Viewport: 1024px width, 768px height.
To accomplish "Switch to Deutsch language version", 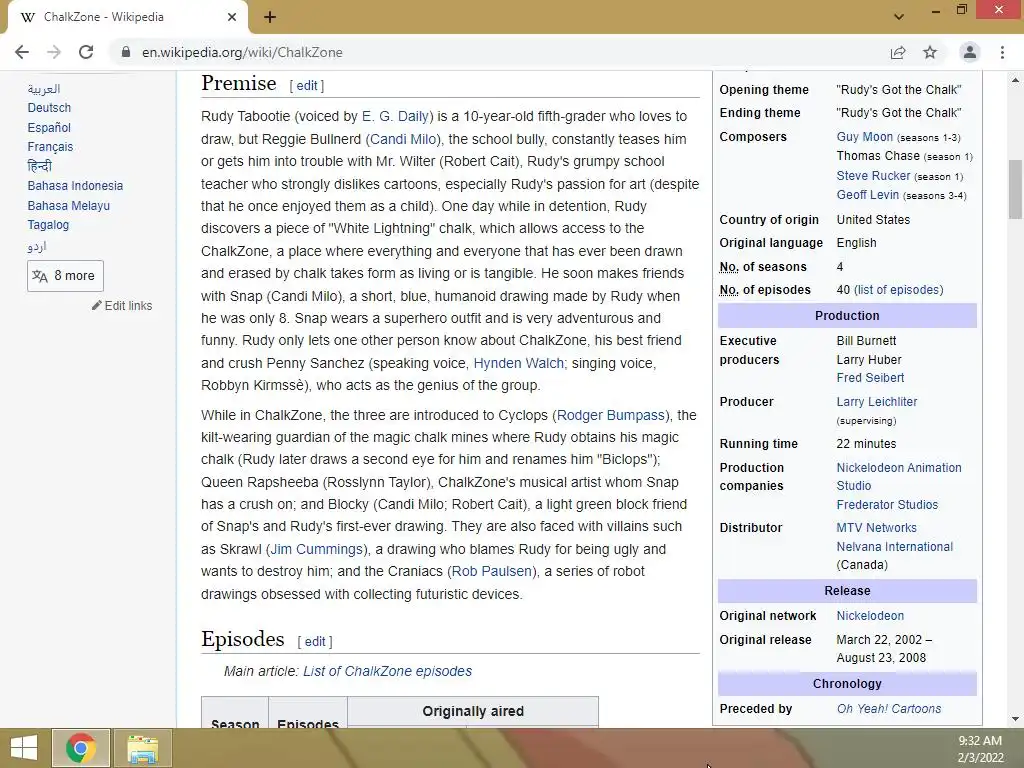I will click(49, 108).
